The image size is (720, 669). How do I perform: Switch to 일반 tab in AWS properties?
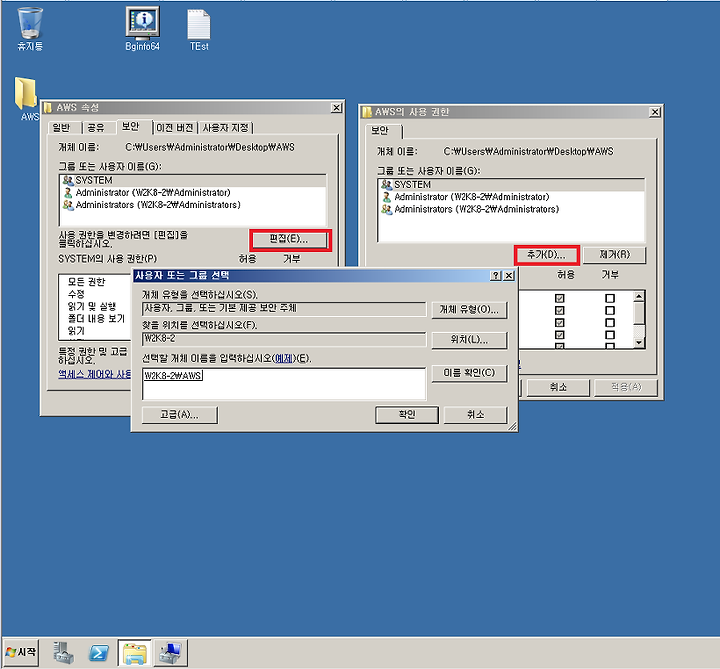(62, 128)
